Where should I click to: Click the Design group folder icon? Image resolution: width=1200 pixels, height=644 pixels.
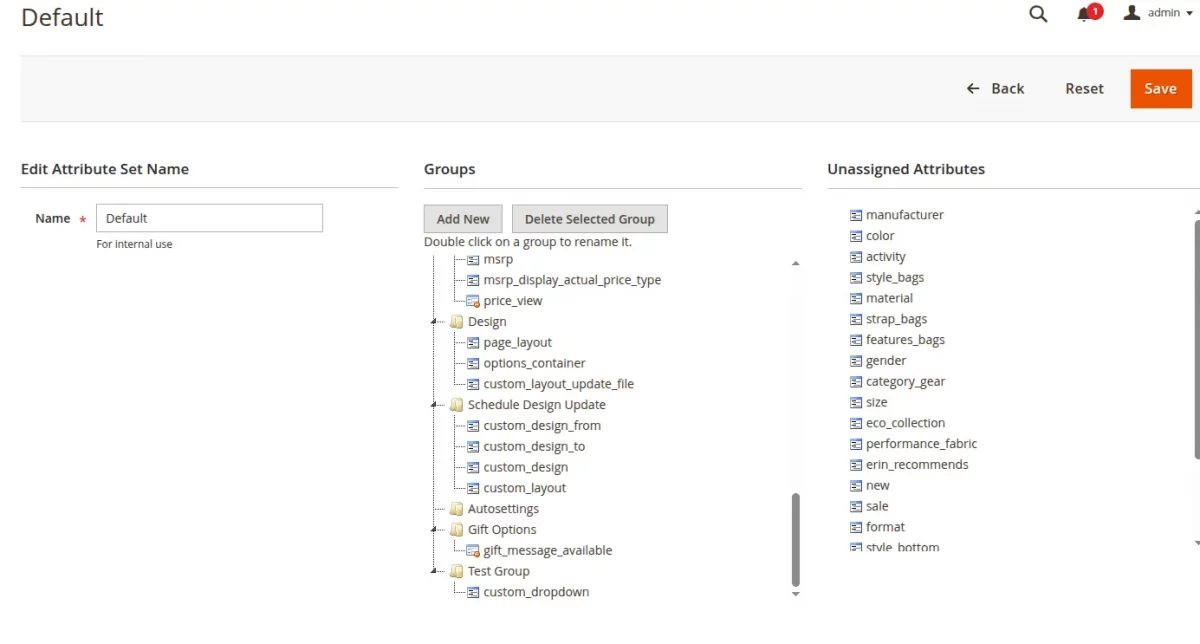click(456, 322)
